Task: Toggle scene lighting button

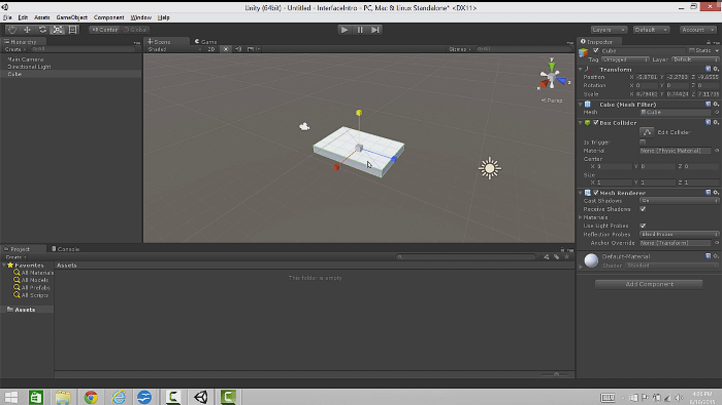Action: (226, 49)
